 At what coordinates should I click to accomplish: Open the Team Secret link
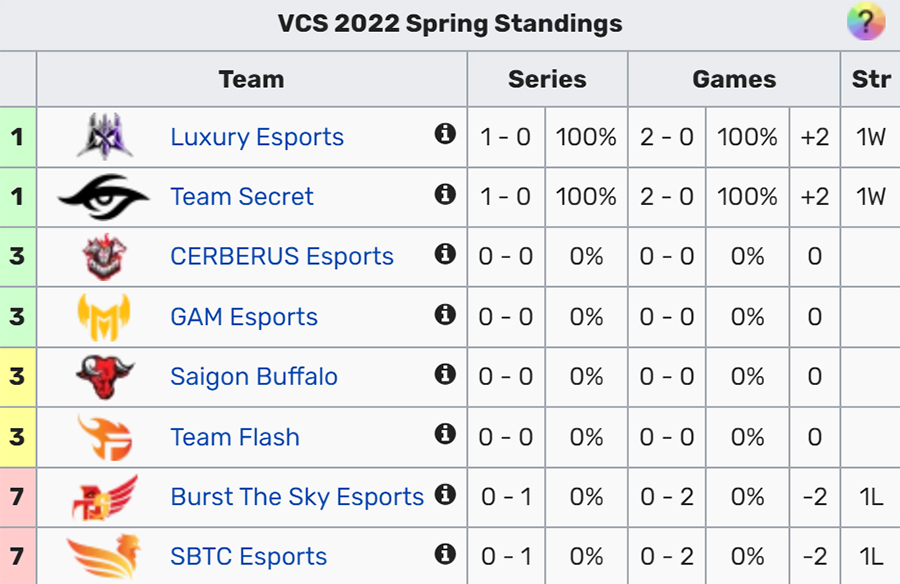click(242, 197)
